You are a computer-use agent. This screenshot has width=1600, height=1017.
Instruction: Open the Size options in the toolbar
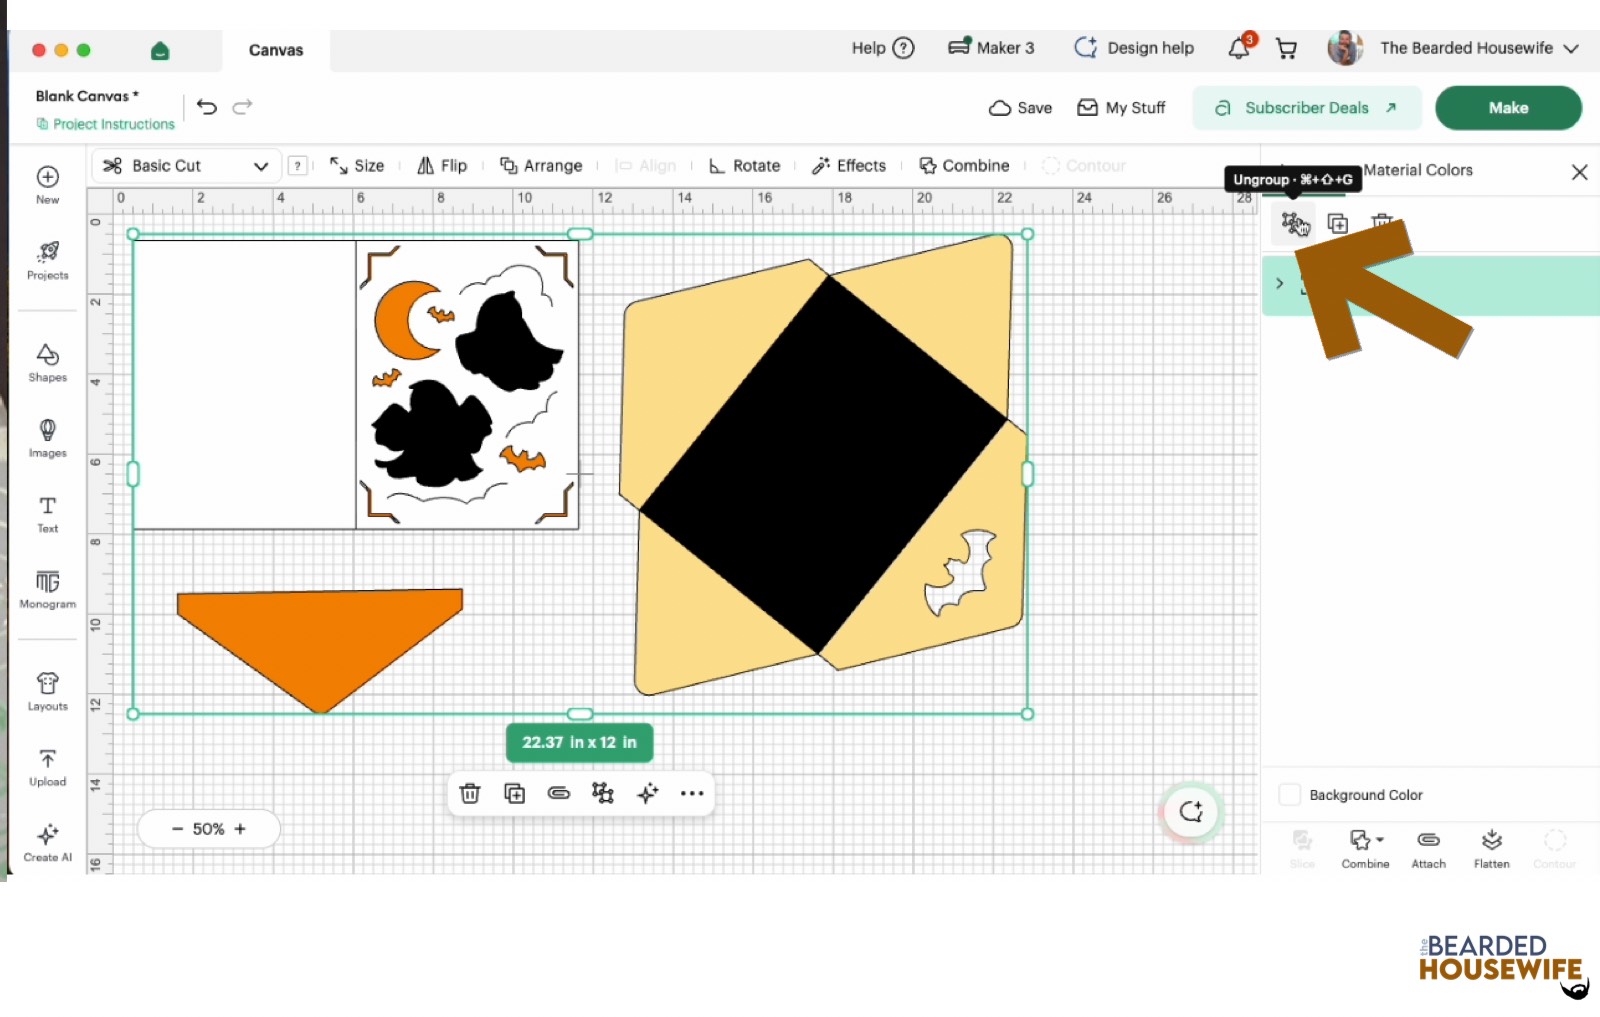pyautogui.click(x=357, y=166)
